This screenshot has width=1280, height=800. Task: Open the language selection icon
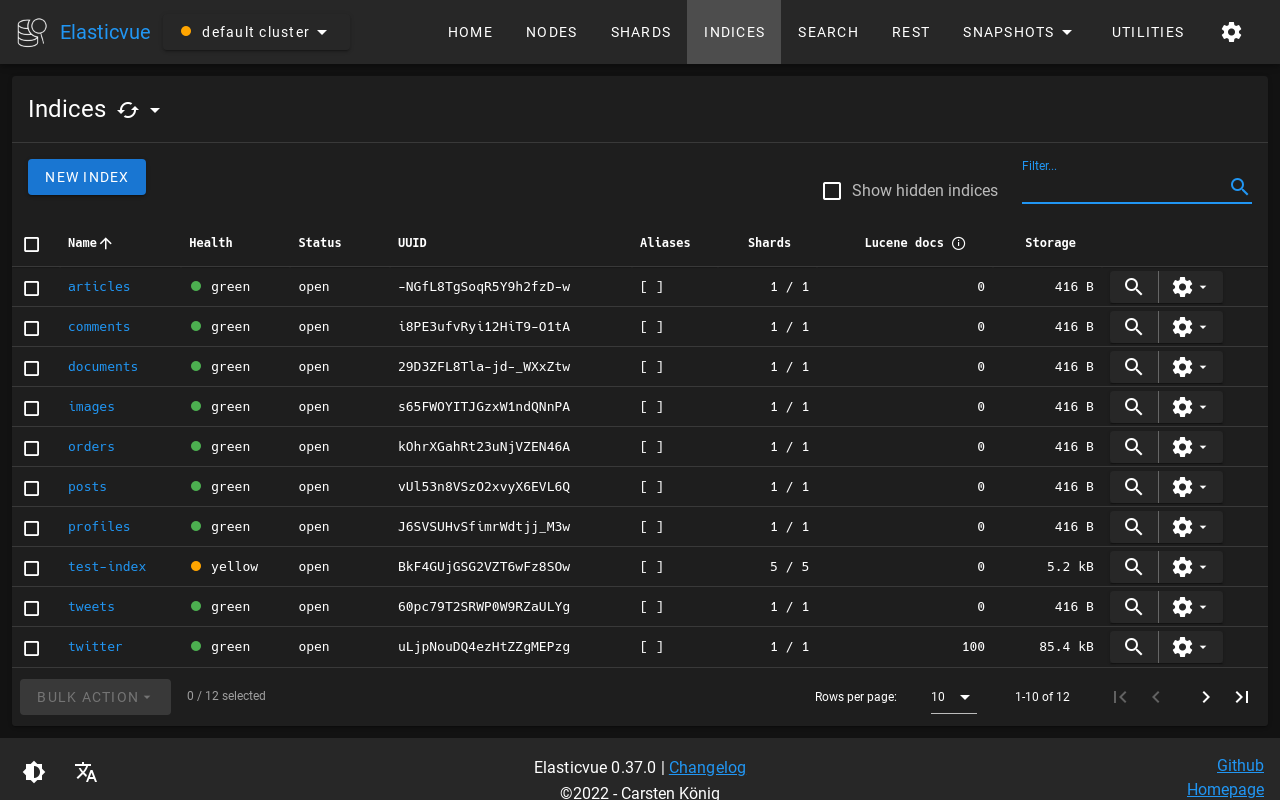(86, 772)
